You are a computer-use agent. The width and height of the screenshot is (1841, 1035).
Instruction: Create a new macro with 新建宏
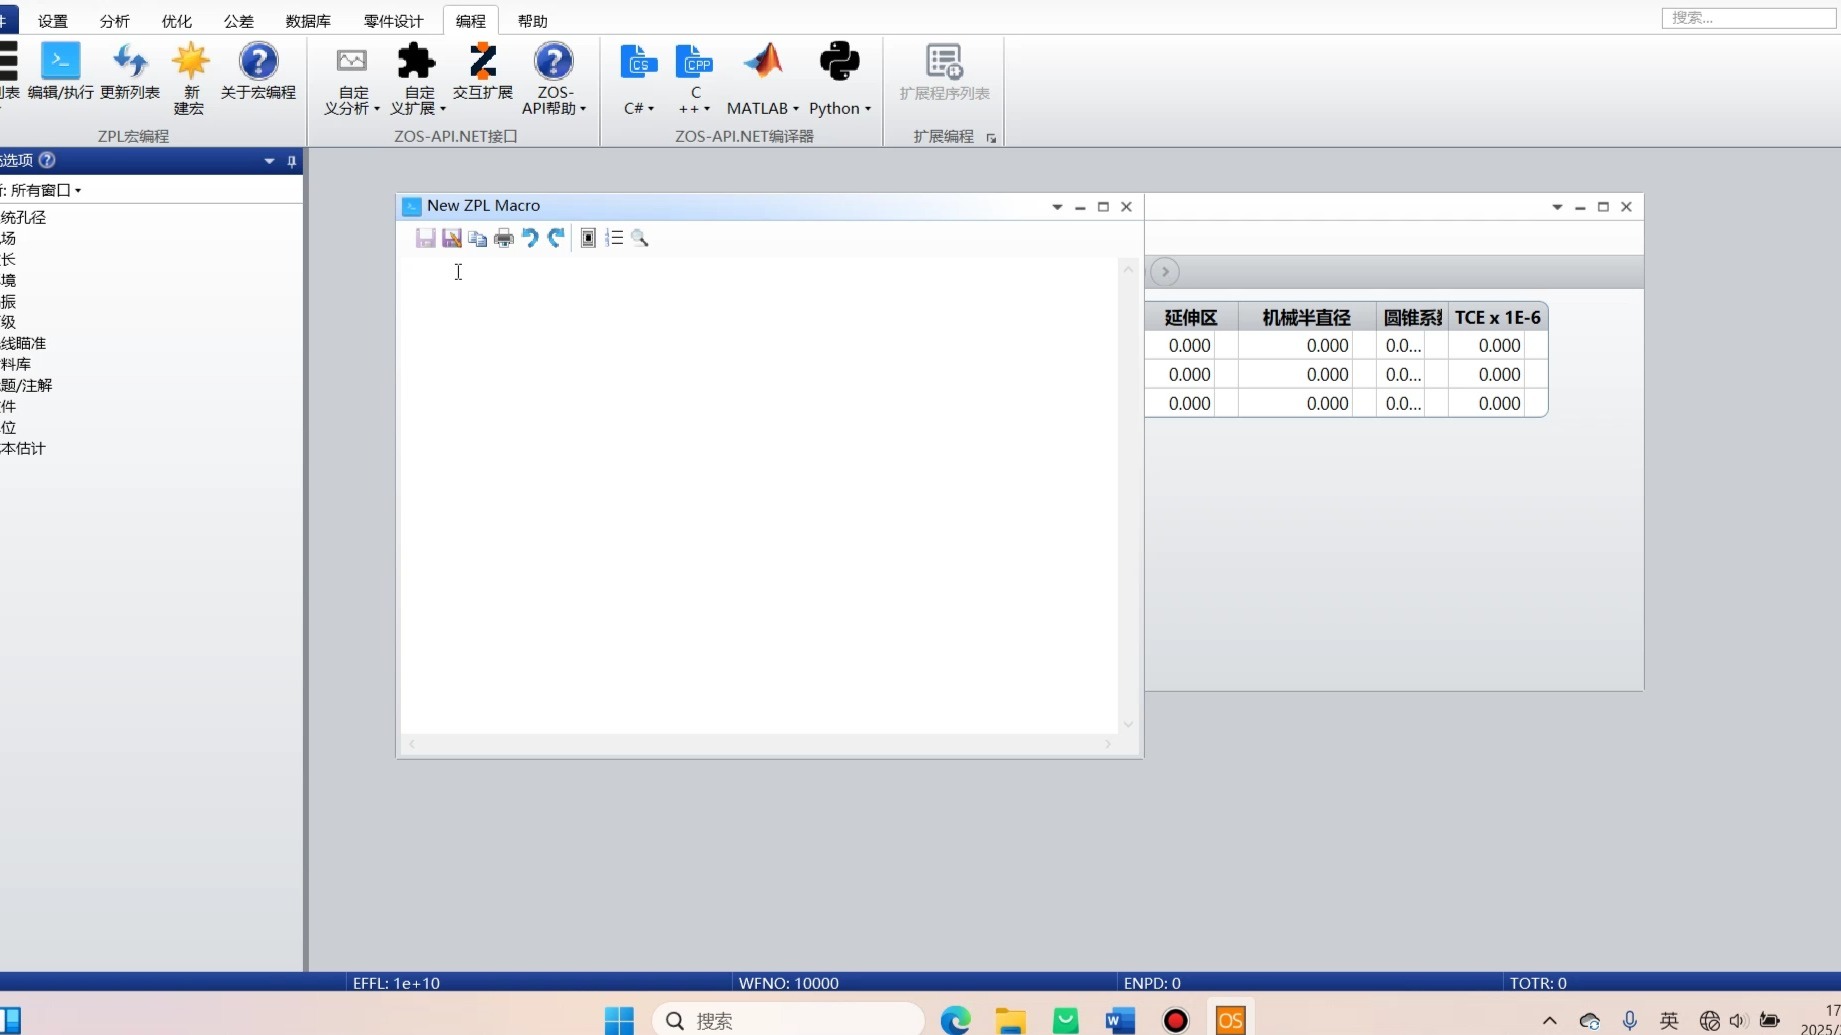pyautogui.click(x=189, y=78)
